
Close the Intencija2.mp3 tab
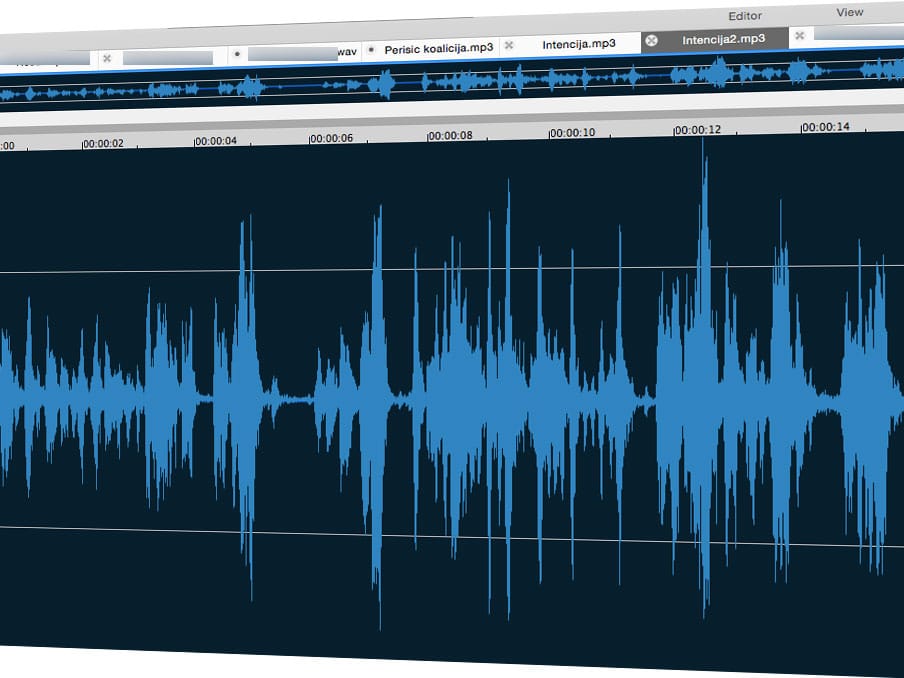point(652,40)
